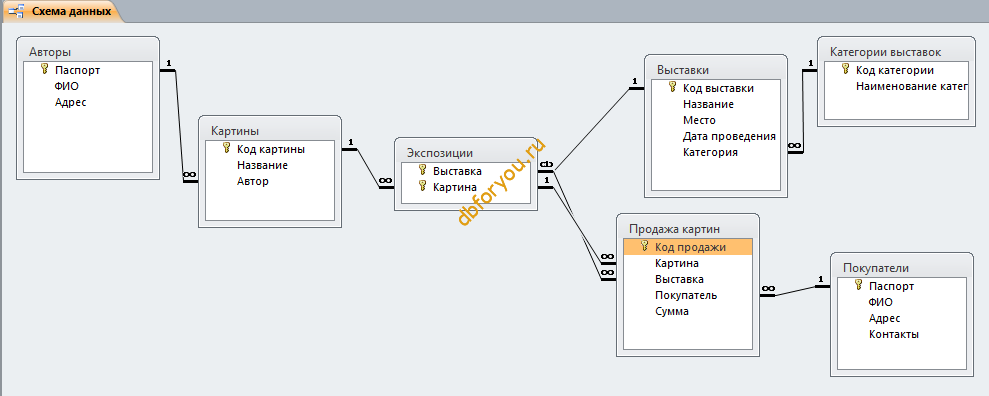Select the Место field in Выставки
The image size is (989, 396).
[715, 120]
